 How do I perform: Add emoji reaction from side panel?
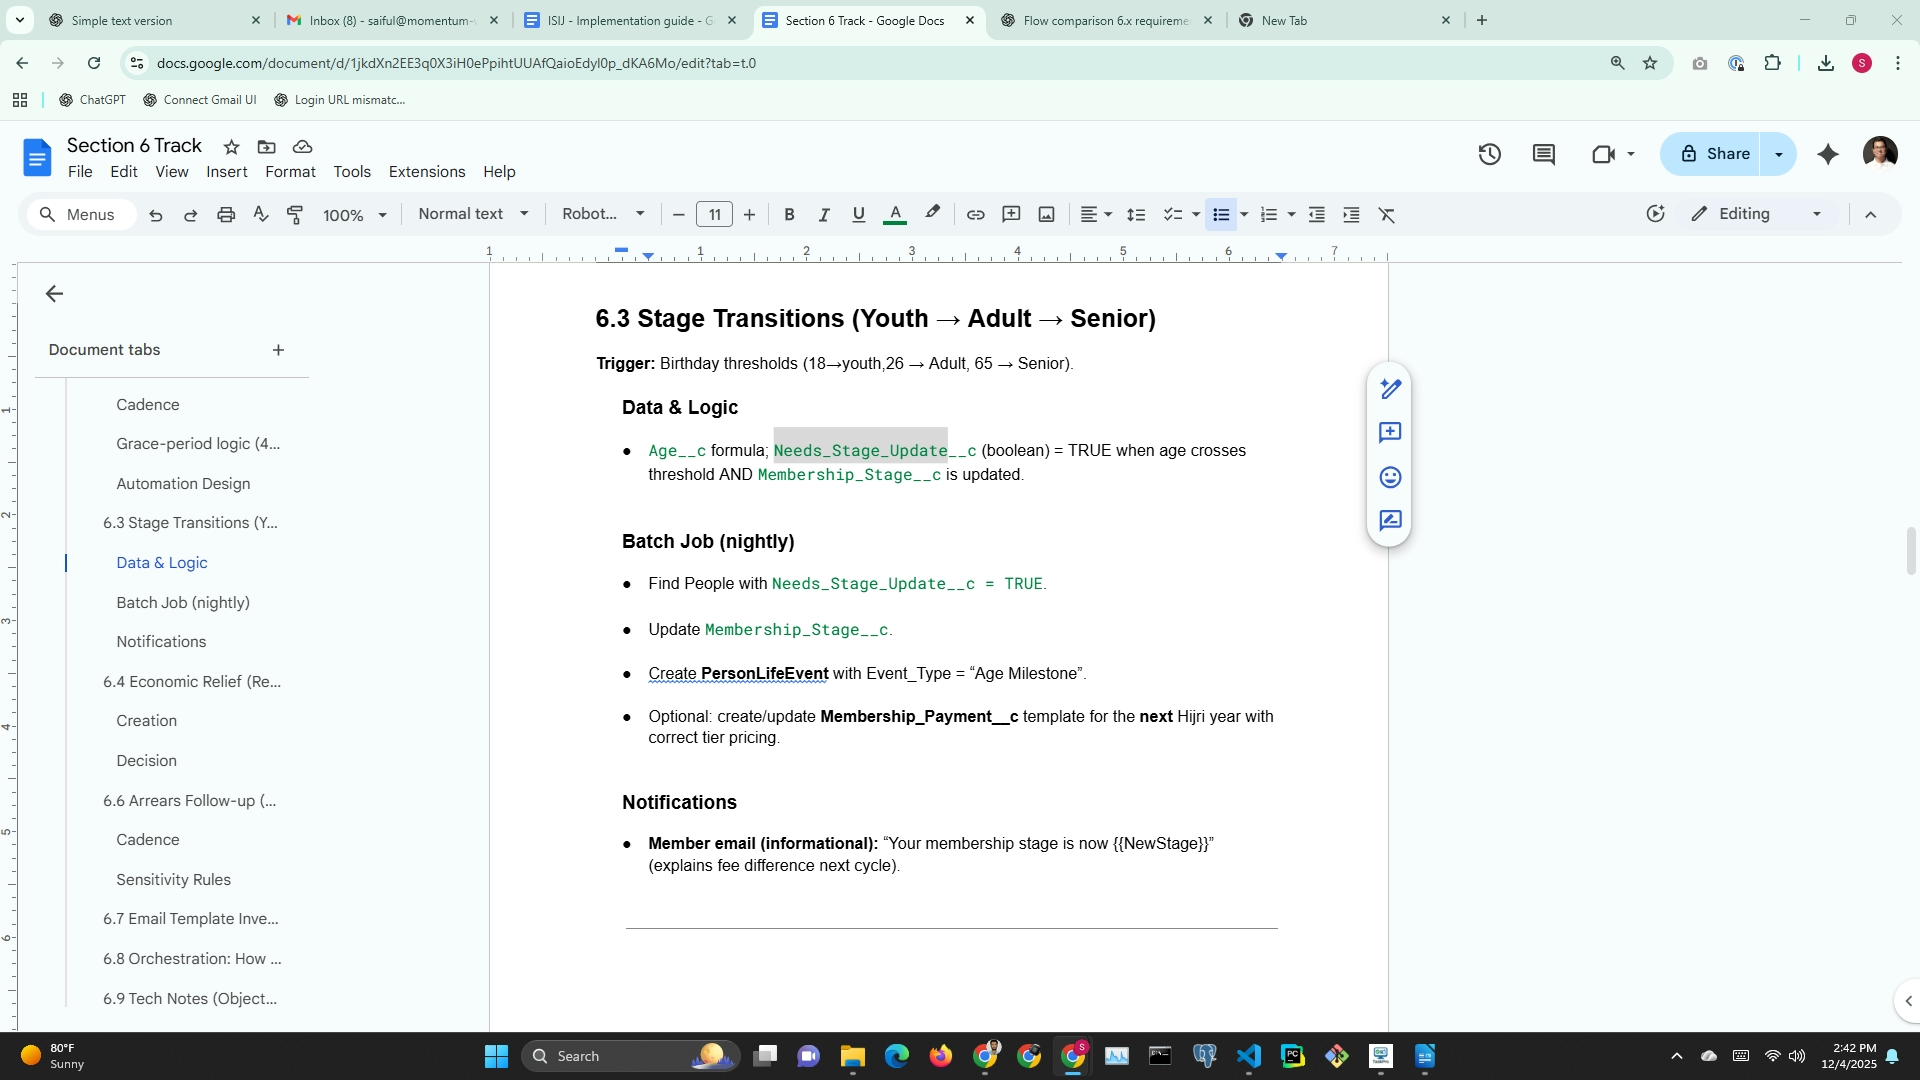[x=1390, y=477]
